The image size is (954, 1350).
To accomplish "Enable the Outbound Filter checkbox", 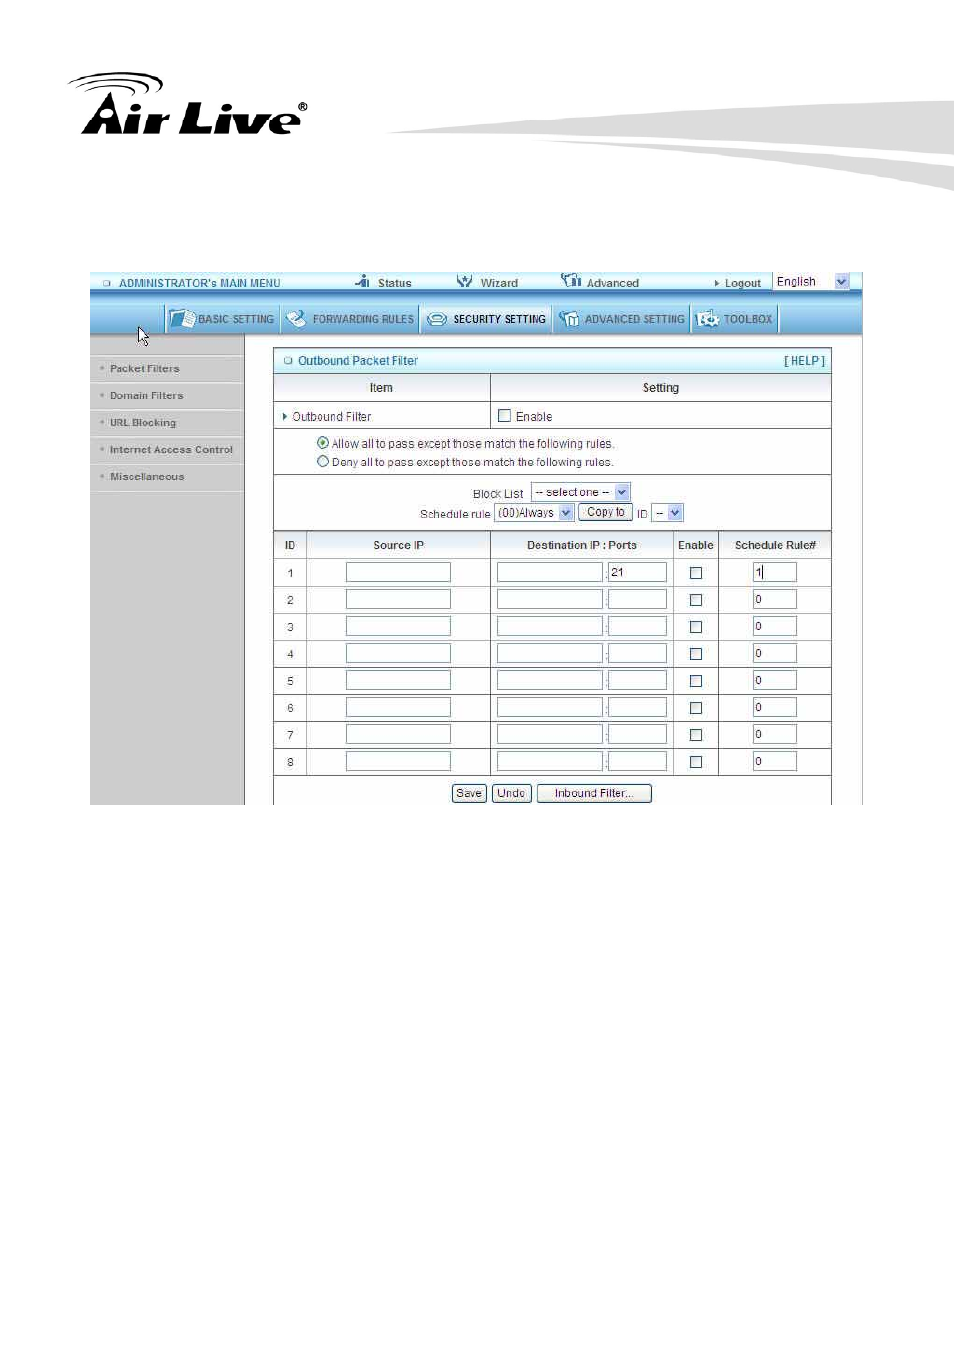I will [x=504, y=416].
